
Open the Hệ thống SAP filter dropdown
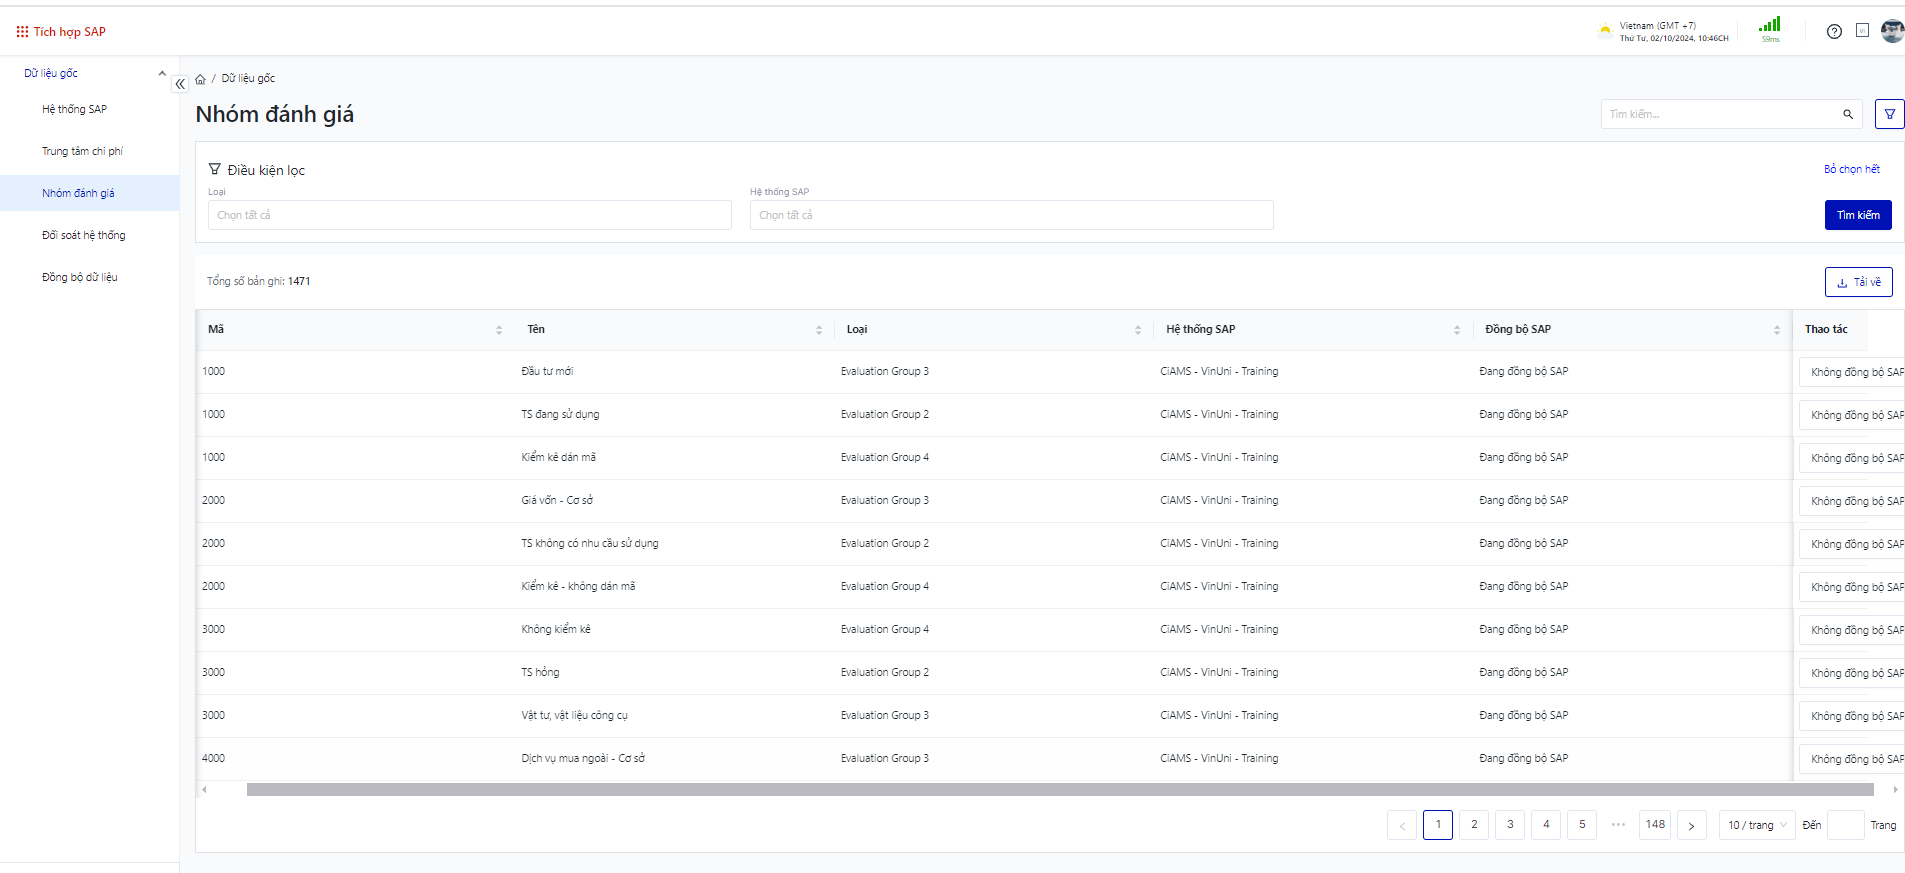tap(1011, 216)
